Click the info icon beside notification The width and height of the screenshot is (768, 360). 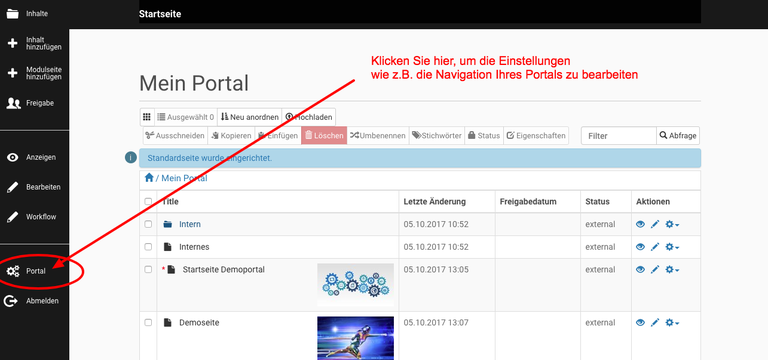[x=131, y=158]
